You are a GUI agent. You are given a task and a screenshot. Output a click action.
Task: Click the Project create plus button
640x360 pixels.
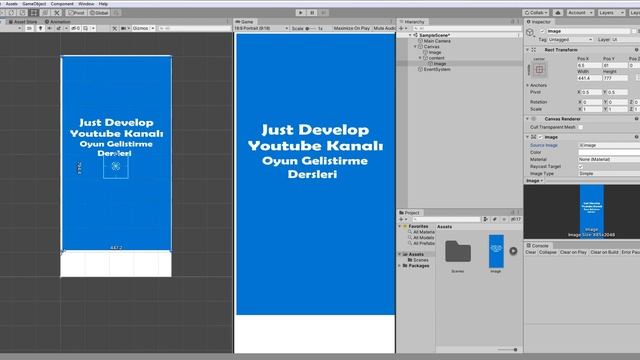[402, 219]
